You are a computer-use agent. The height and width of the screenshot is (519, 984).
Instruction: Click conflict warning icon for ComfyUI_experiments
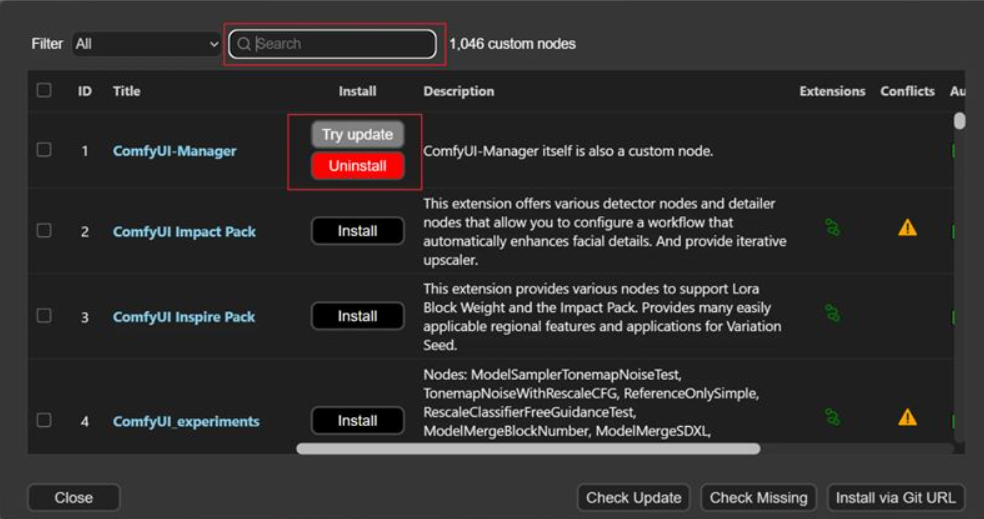pyautogui.click(x=907, y=417)
